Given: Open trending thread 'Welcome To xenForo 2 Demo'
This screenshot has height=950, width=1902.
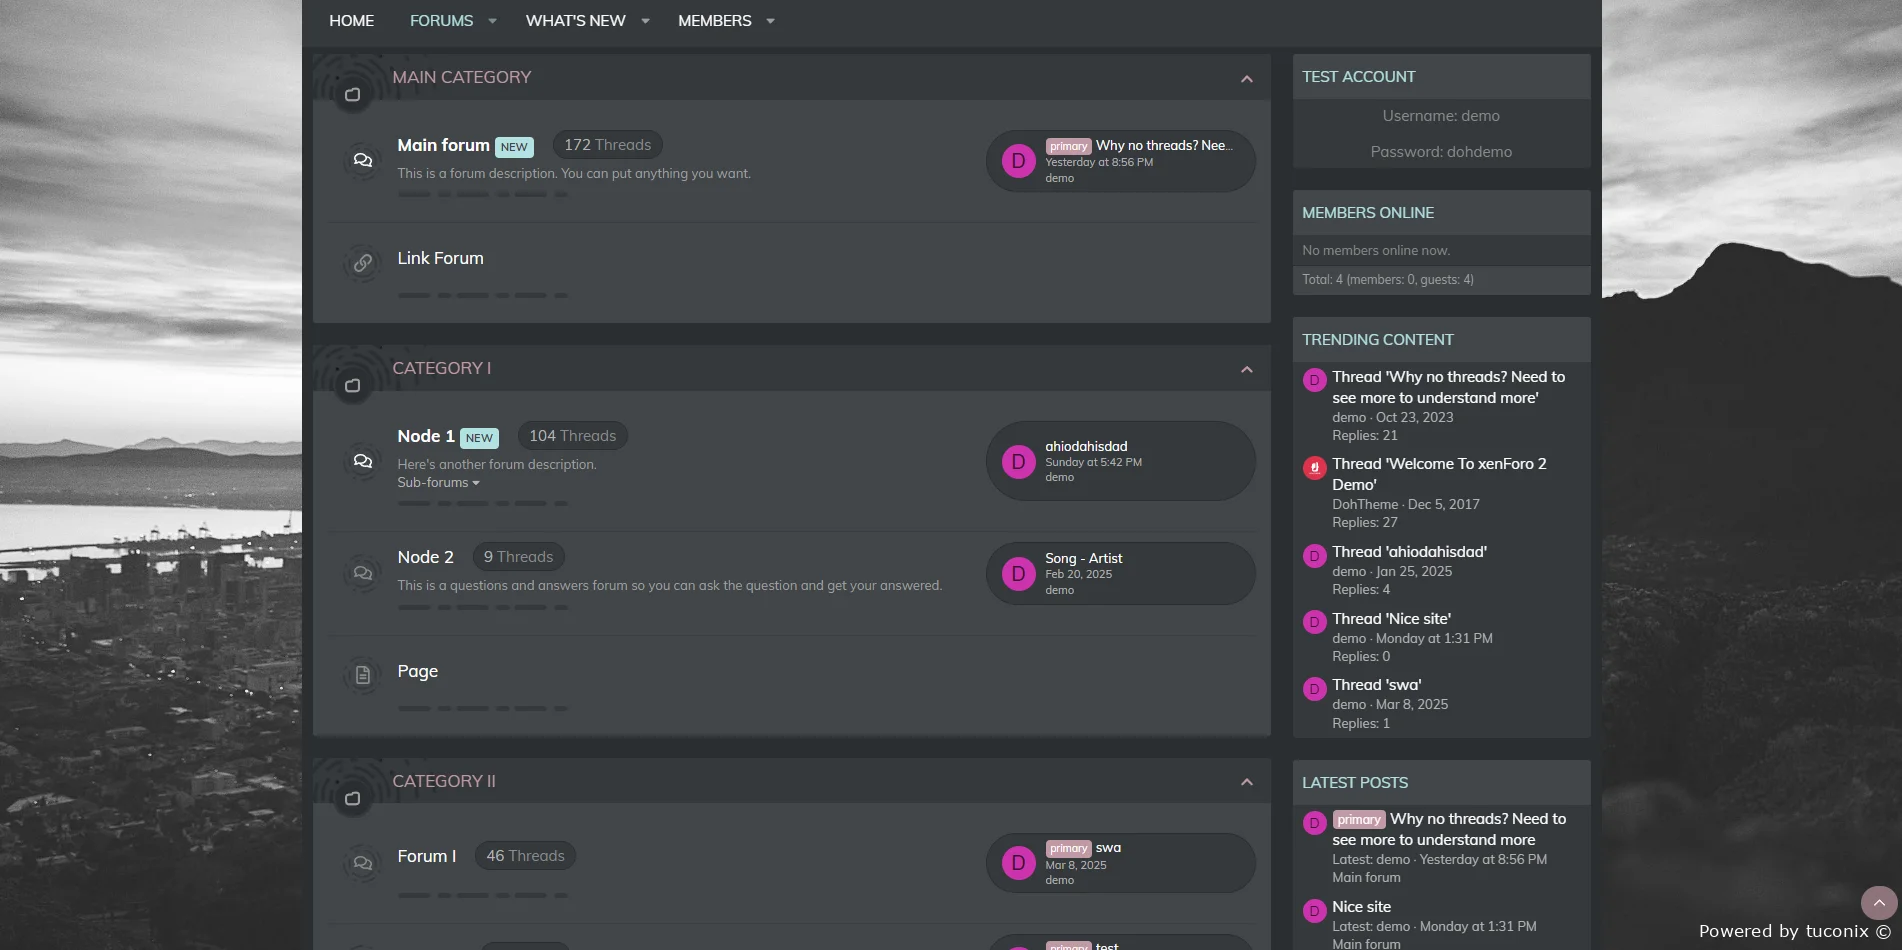Looking at the screenshot, I should click(1439, 474).
